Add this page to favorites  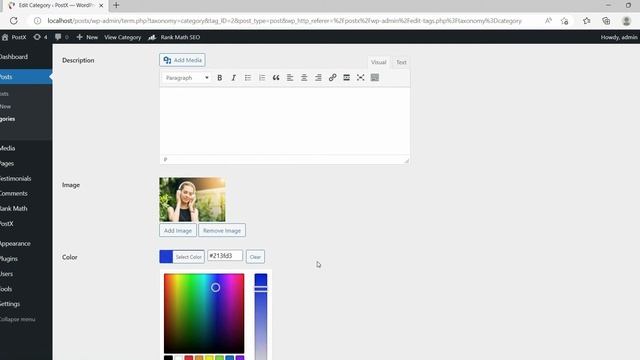565,21
